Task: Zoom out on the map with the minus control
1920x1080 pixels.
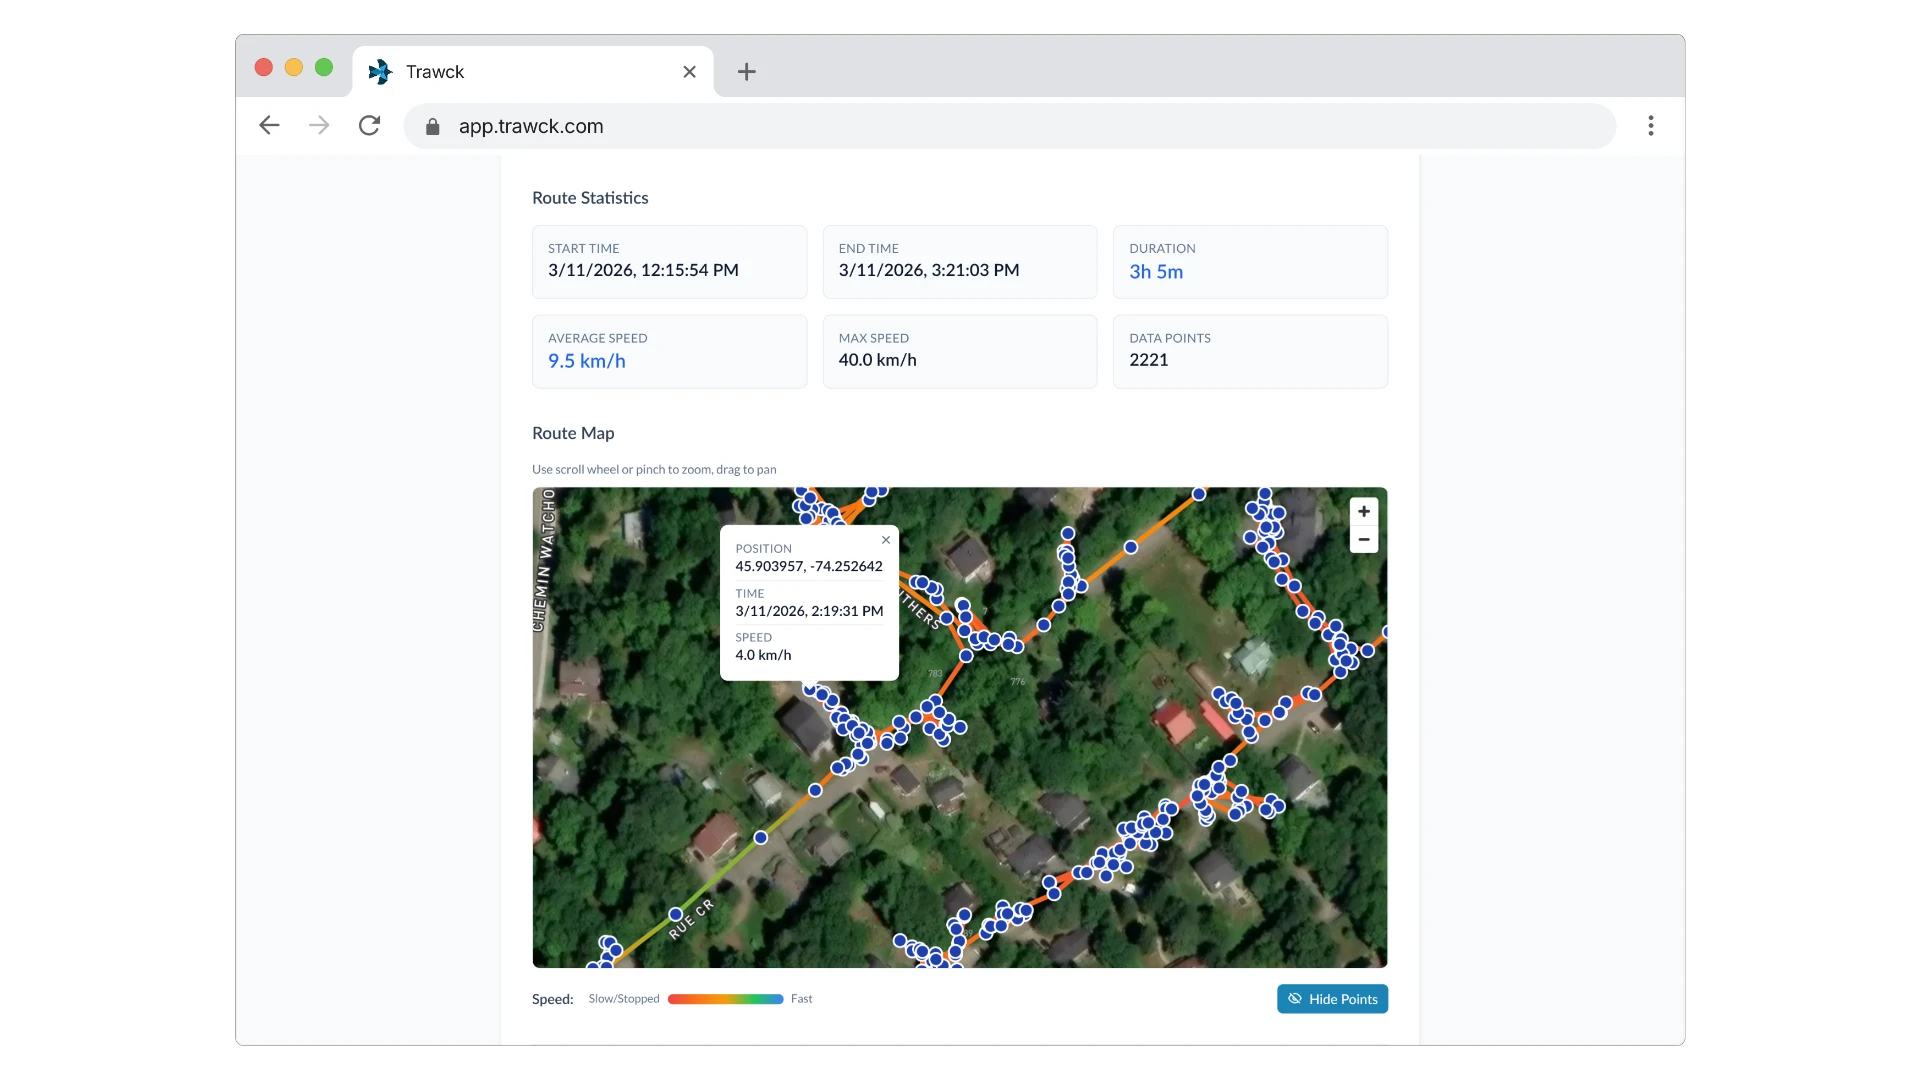Action: point(1364,539)
